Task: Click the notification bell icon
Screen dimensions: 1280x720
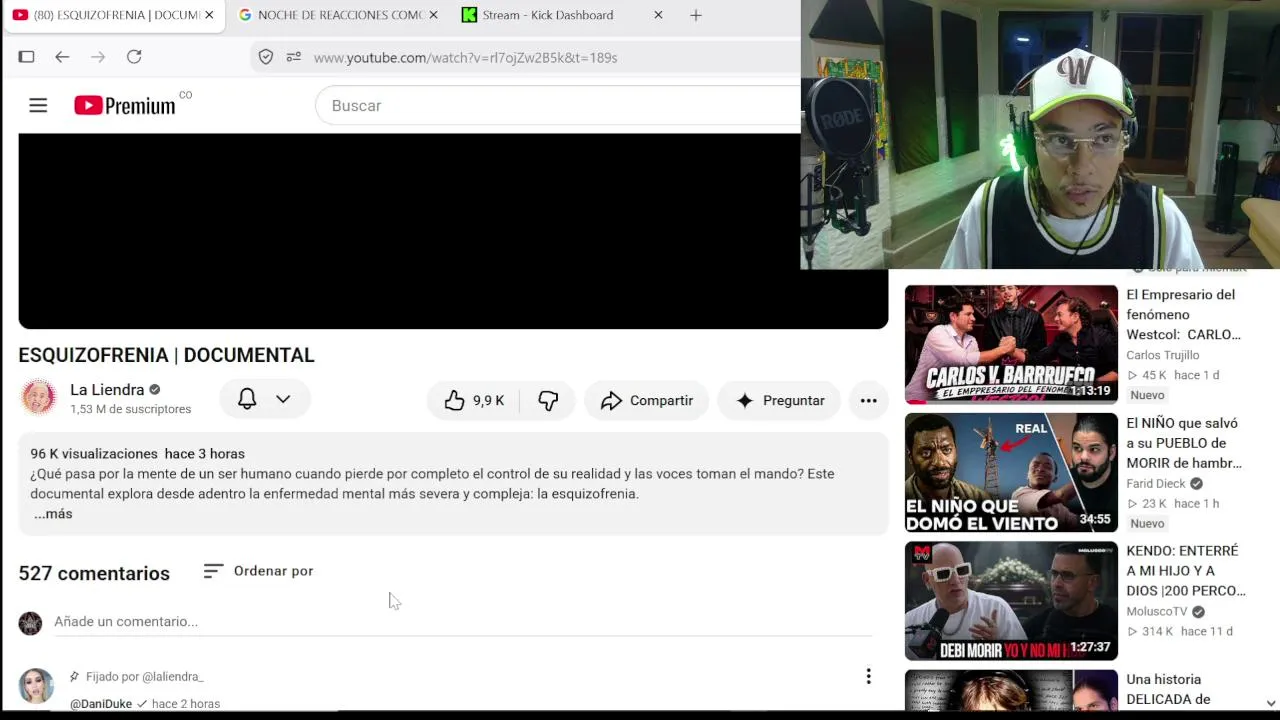Action: point(247,399)
